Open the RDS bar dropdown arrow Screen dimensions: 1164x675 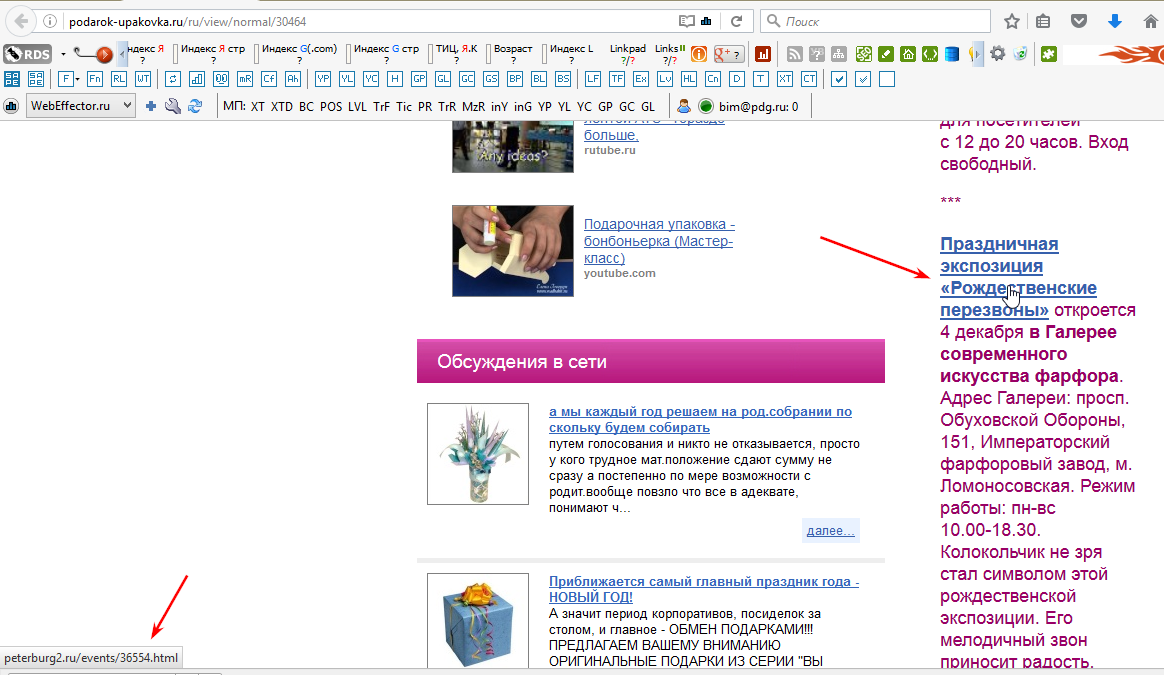click(63, 54)
